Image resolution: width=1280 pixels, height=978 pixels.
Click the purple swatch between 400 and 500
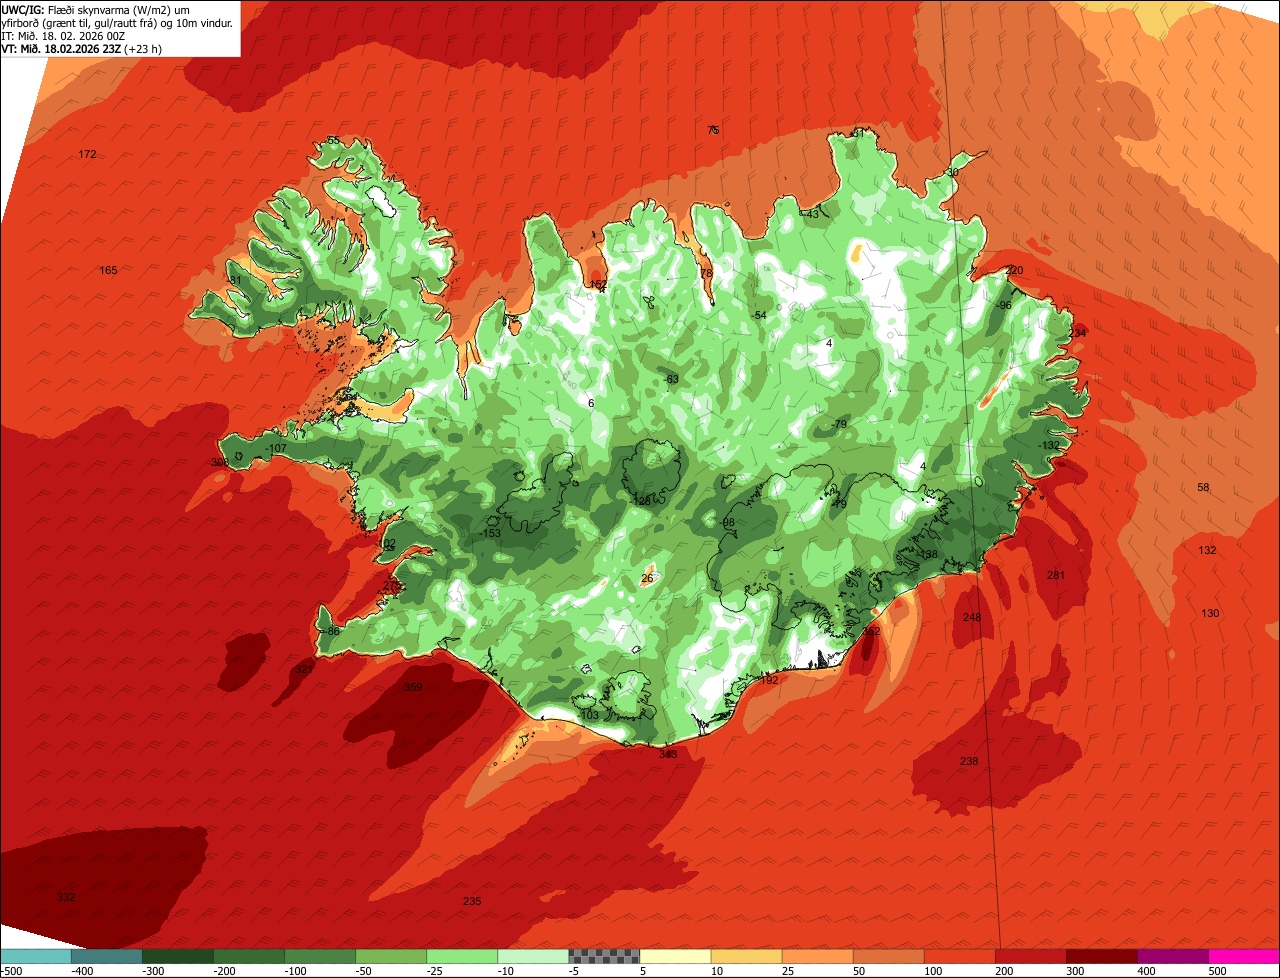1172,956
